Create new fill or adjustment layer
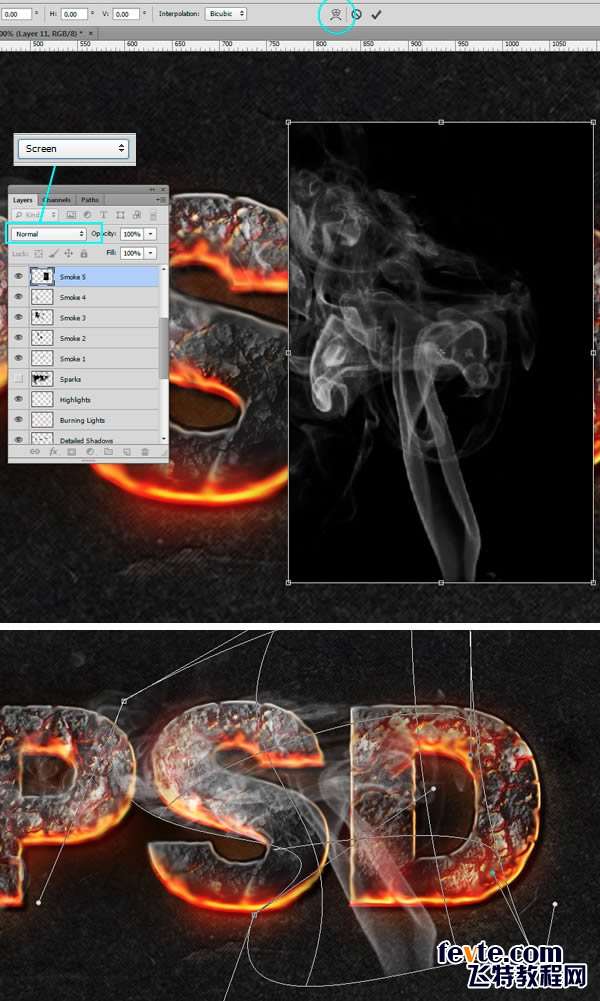Screen dimensions: 600x1001 (90, 451)
